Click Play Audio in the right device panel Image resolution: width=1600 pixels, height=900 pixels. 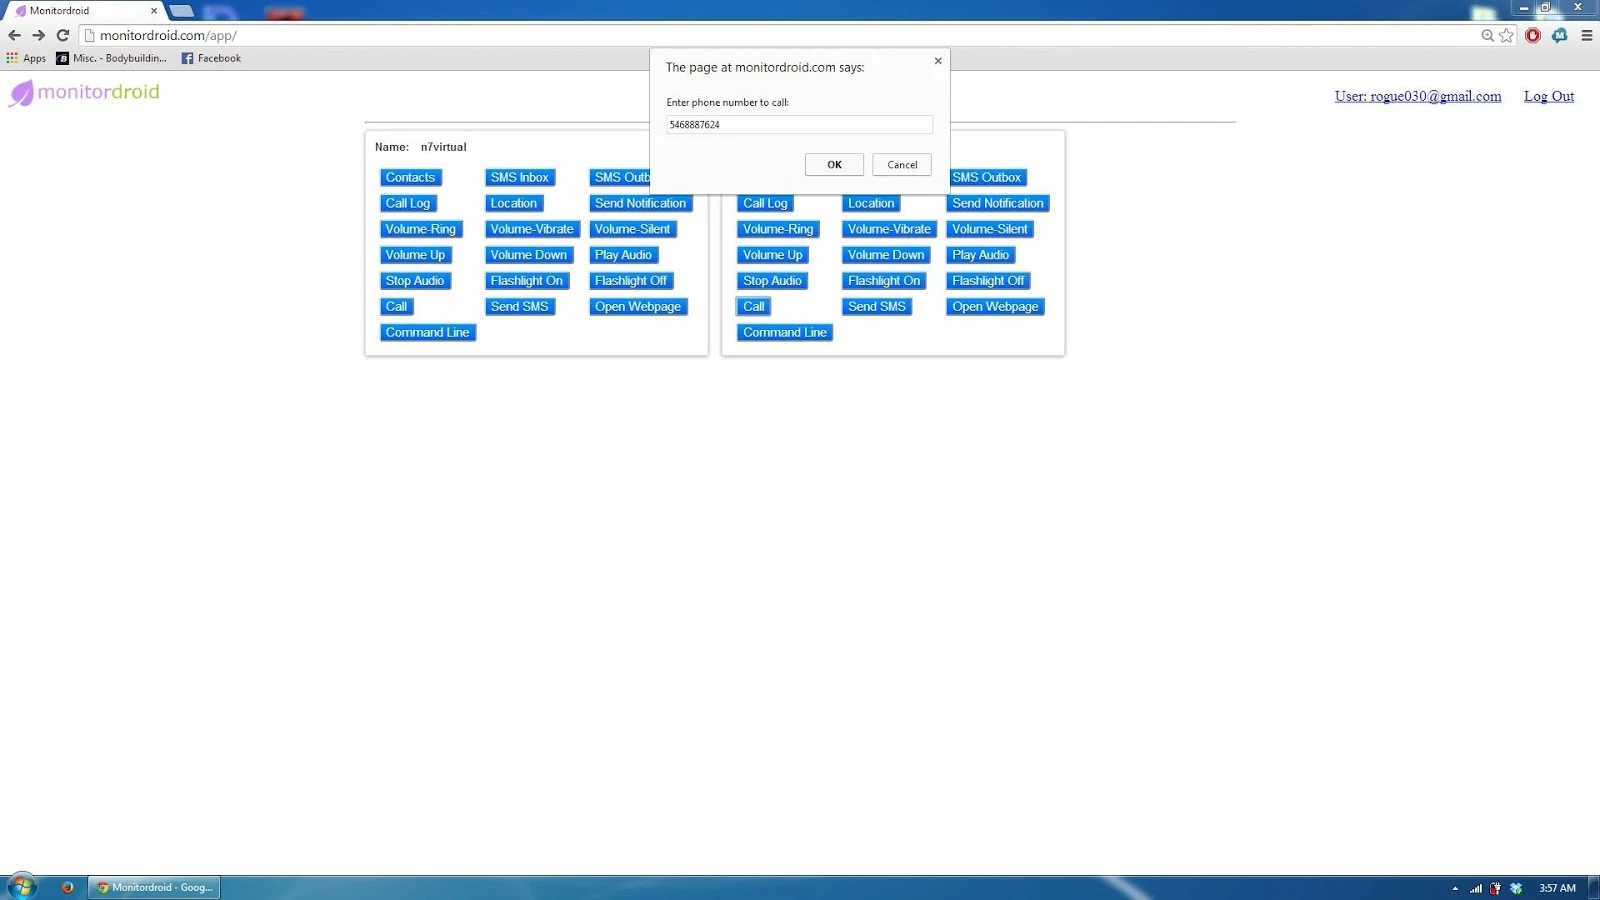tap(981, 256)
